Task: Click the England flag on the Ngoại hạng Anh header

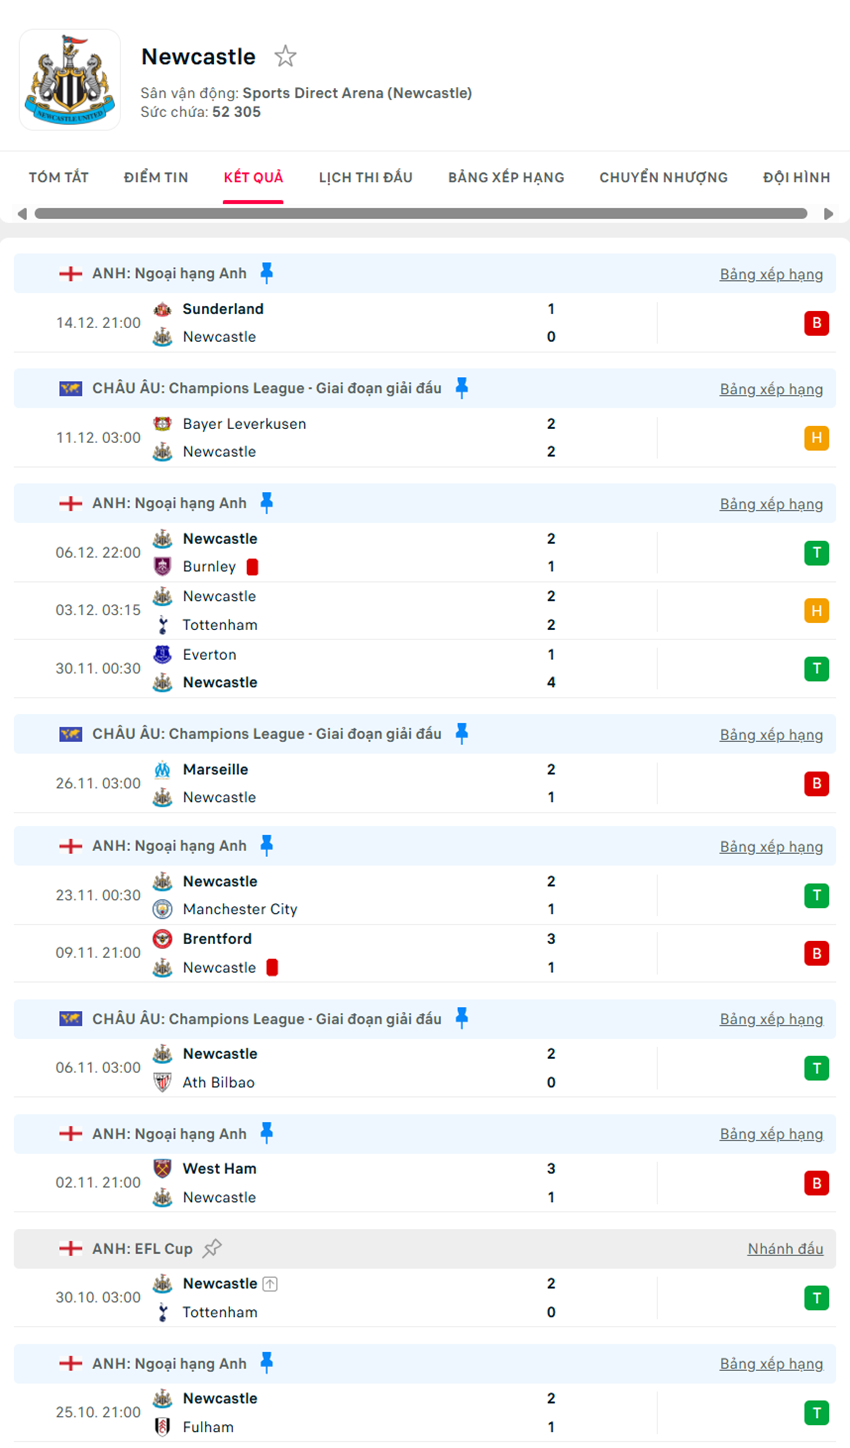Action: pos(71,273)
